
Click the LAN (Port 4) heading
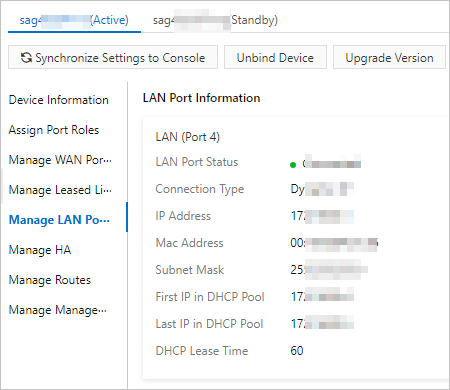[x=188, y=137]
